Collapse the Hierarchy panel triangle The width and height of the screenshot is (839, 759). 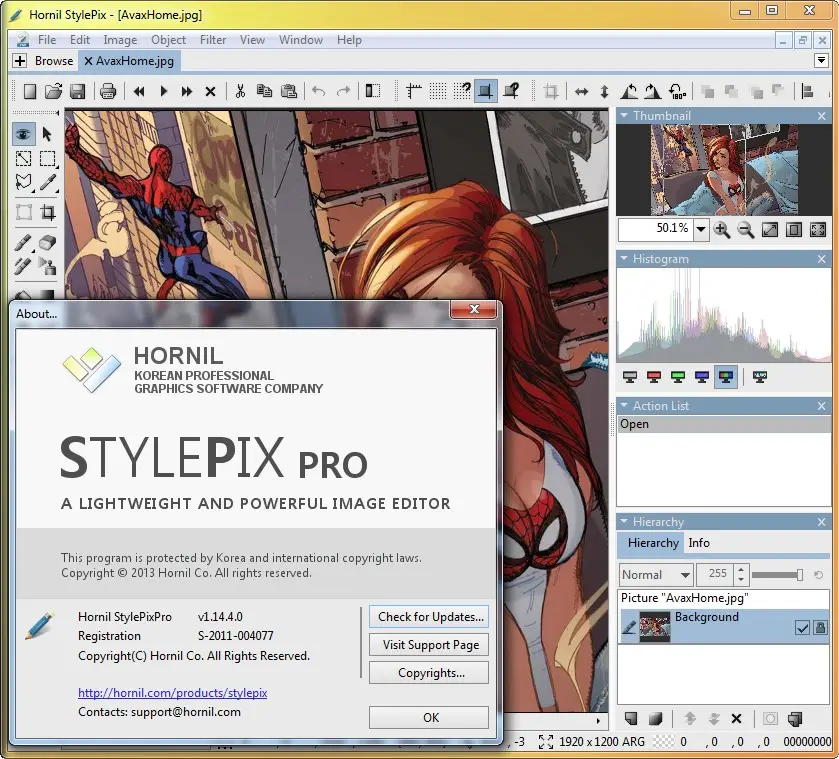point(623,521)
